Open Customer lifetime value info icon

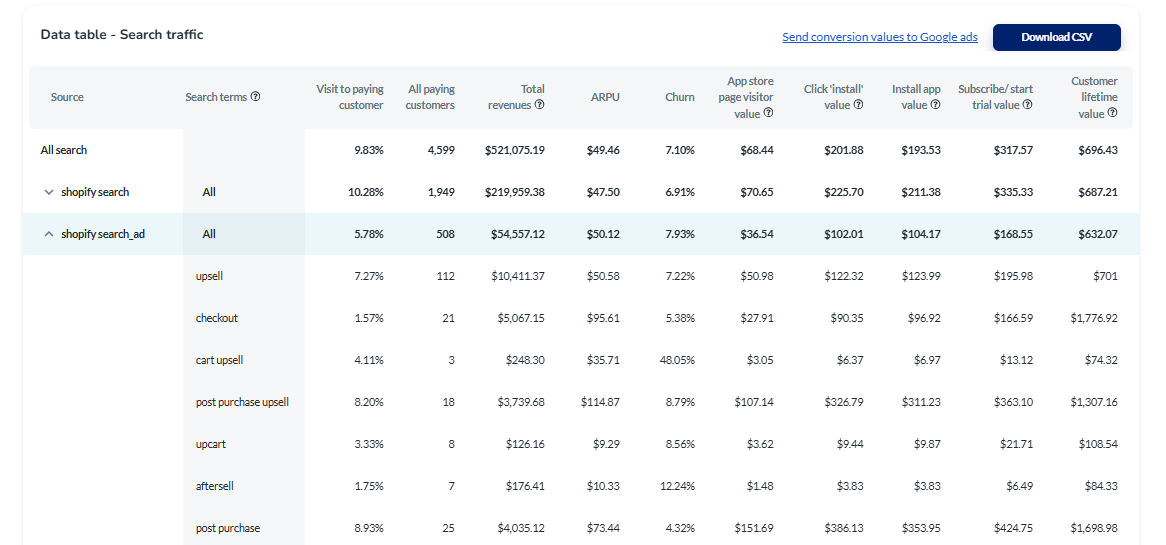(1112, 113)
